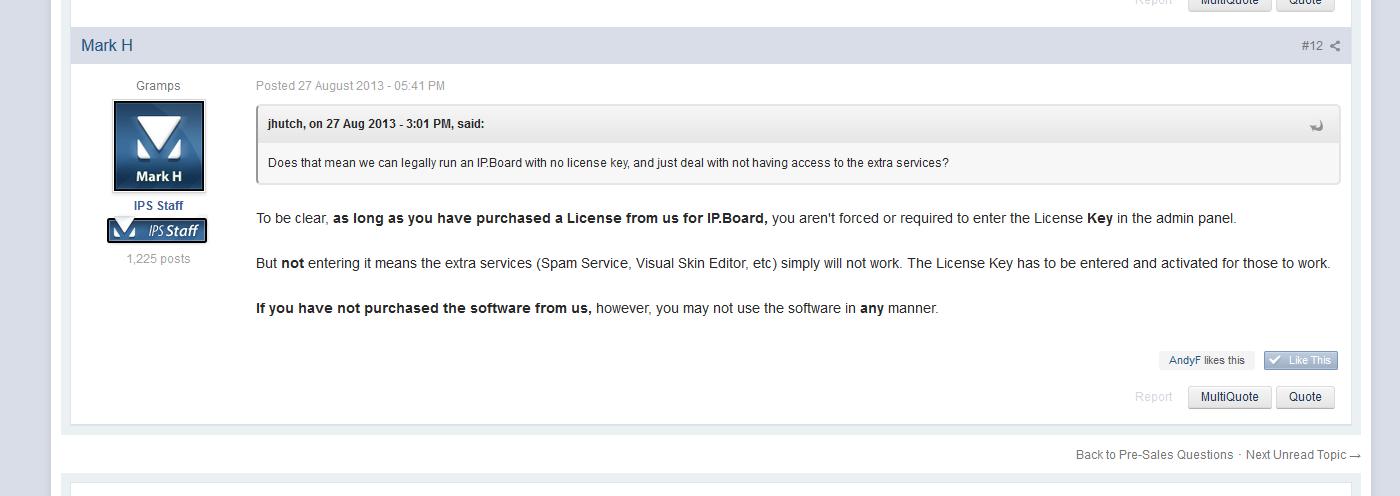Click the "jhutch, on 27 Aug 2013" quote header
The image size is (1400, 496).
tap(376, 124)
